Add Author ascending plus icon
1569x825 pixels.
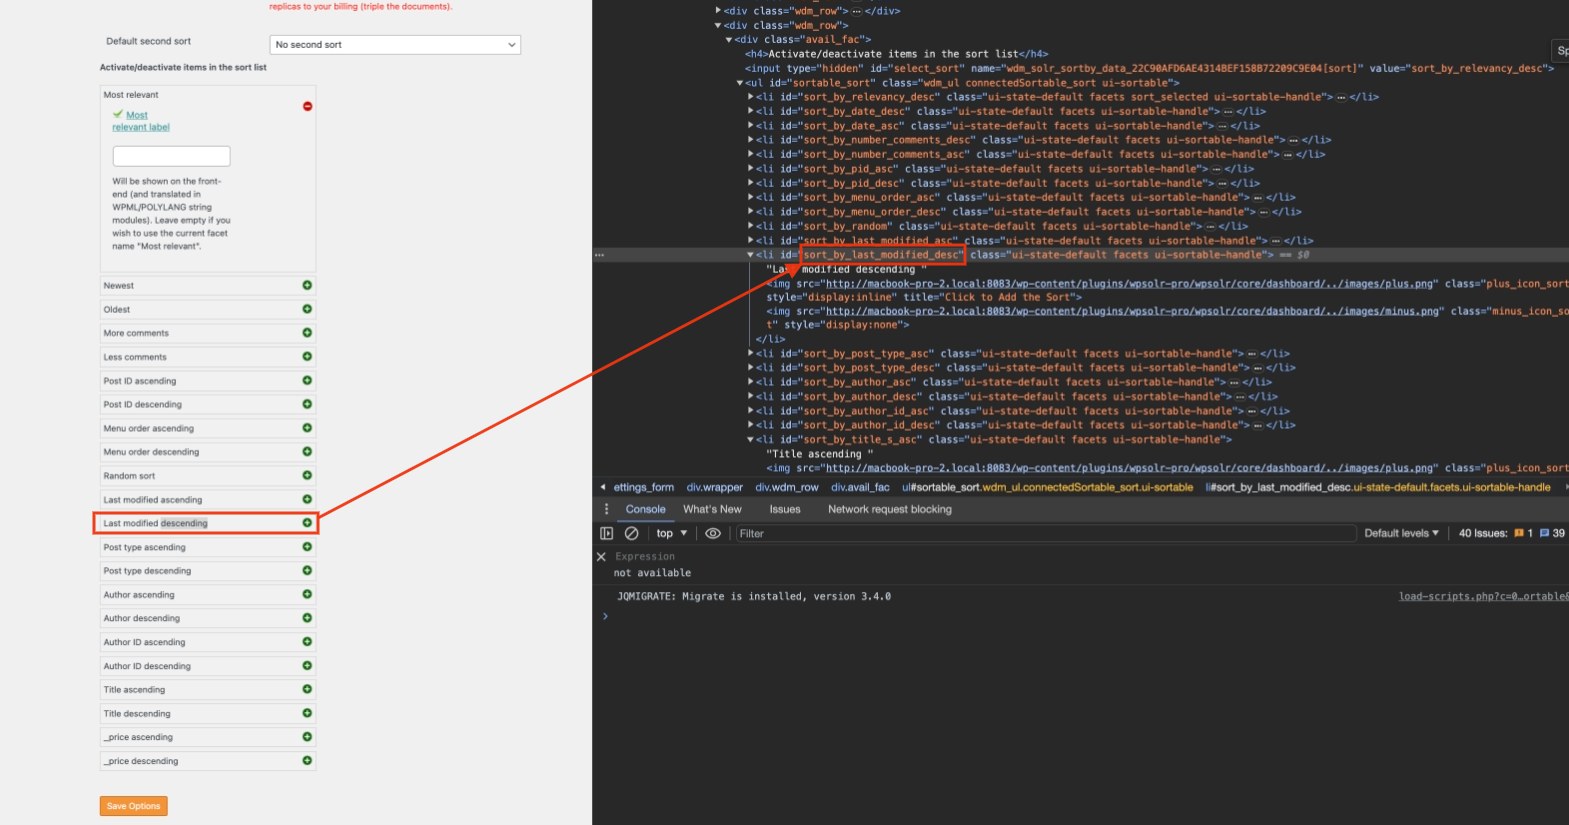[x=307, y=594]
